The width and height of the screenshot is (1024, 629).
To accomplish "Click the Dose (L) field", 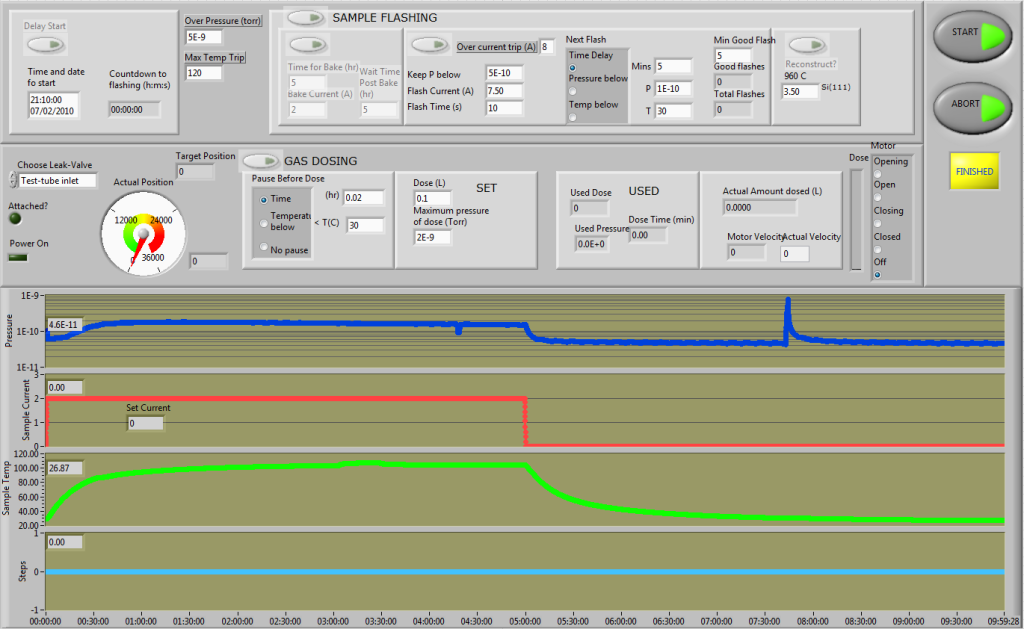I will pyautogui.click(x=432, y=198).
